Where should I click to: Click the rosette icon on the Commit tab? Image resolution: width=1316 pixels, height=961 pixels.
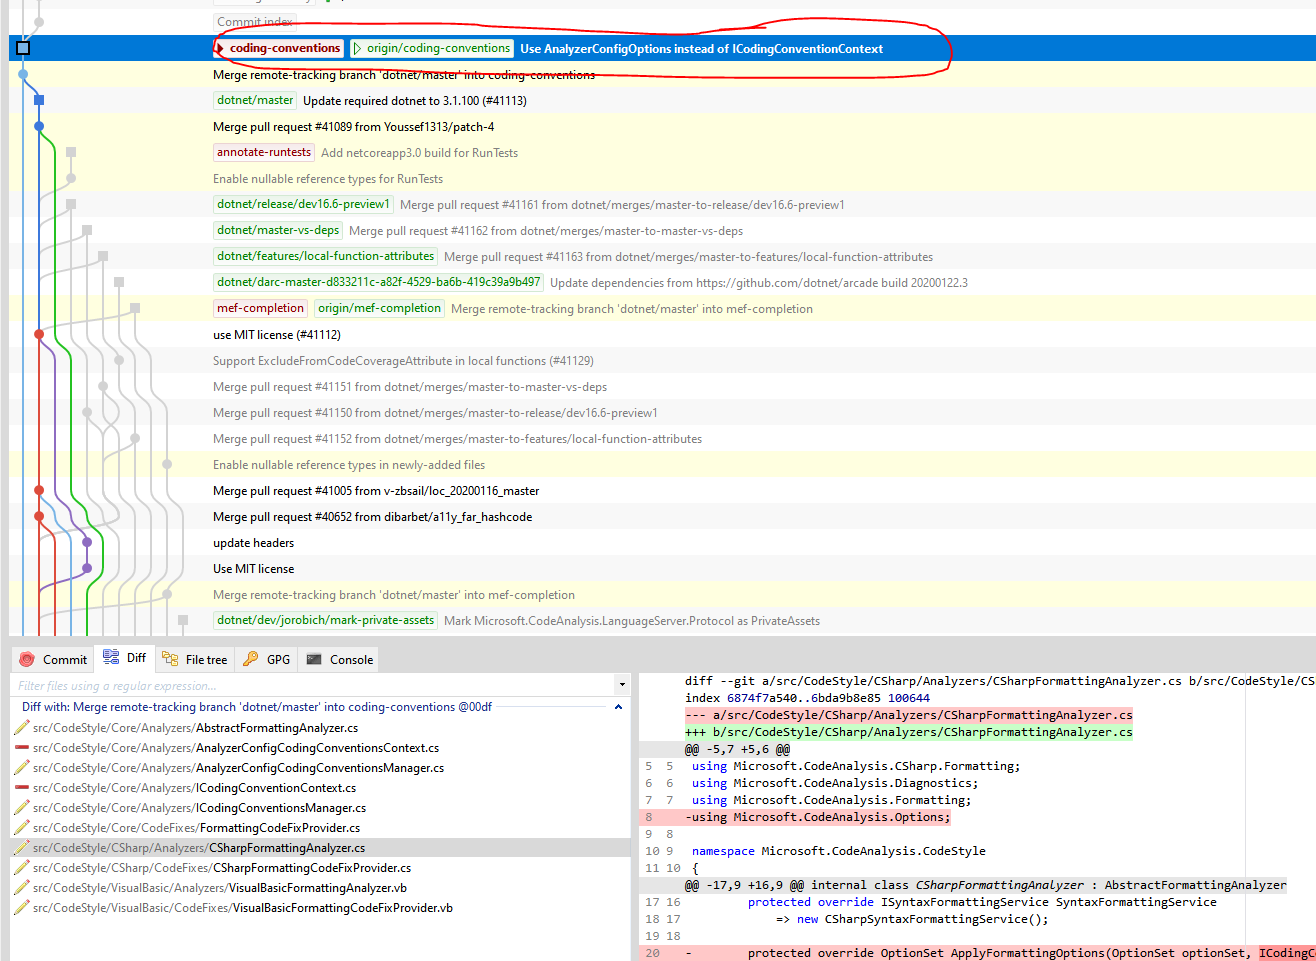pos(27,658)
